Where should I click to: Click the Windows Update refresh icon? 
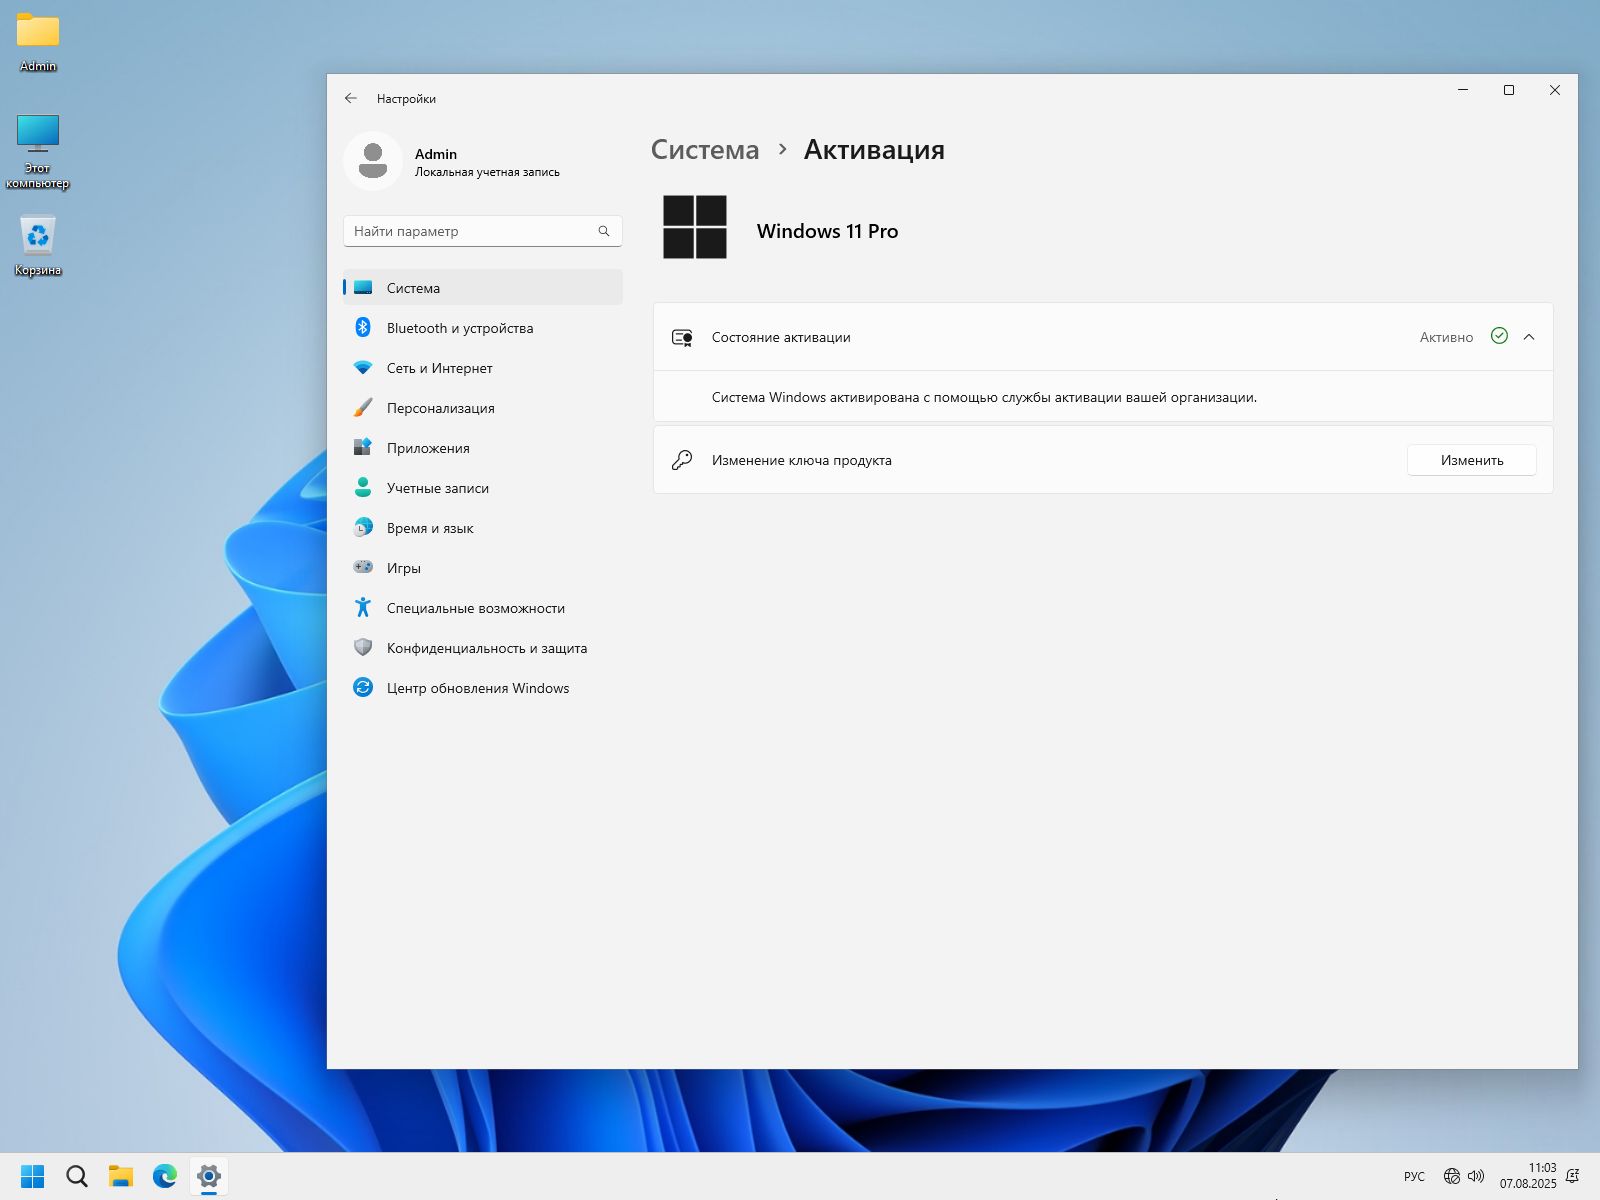(x=363, y=688)
